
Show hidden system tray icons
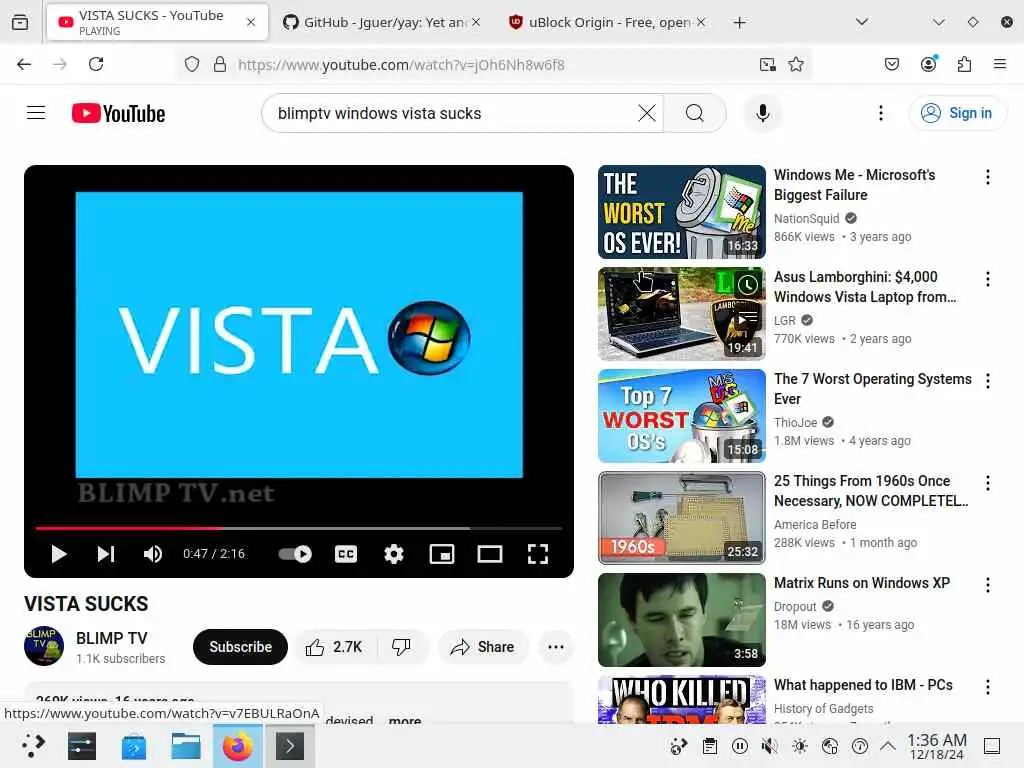coord(888,746)
